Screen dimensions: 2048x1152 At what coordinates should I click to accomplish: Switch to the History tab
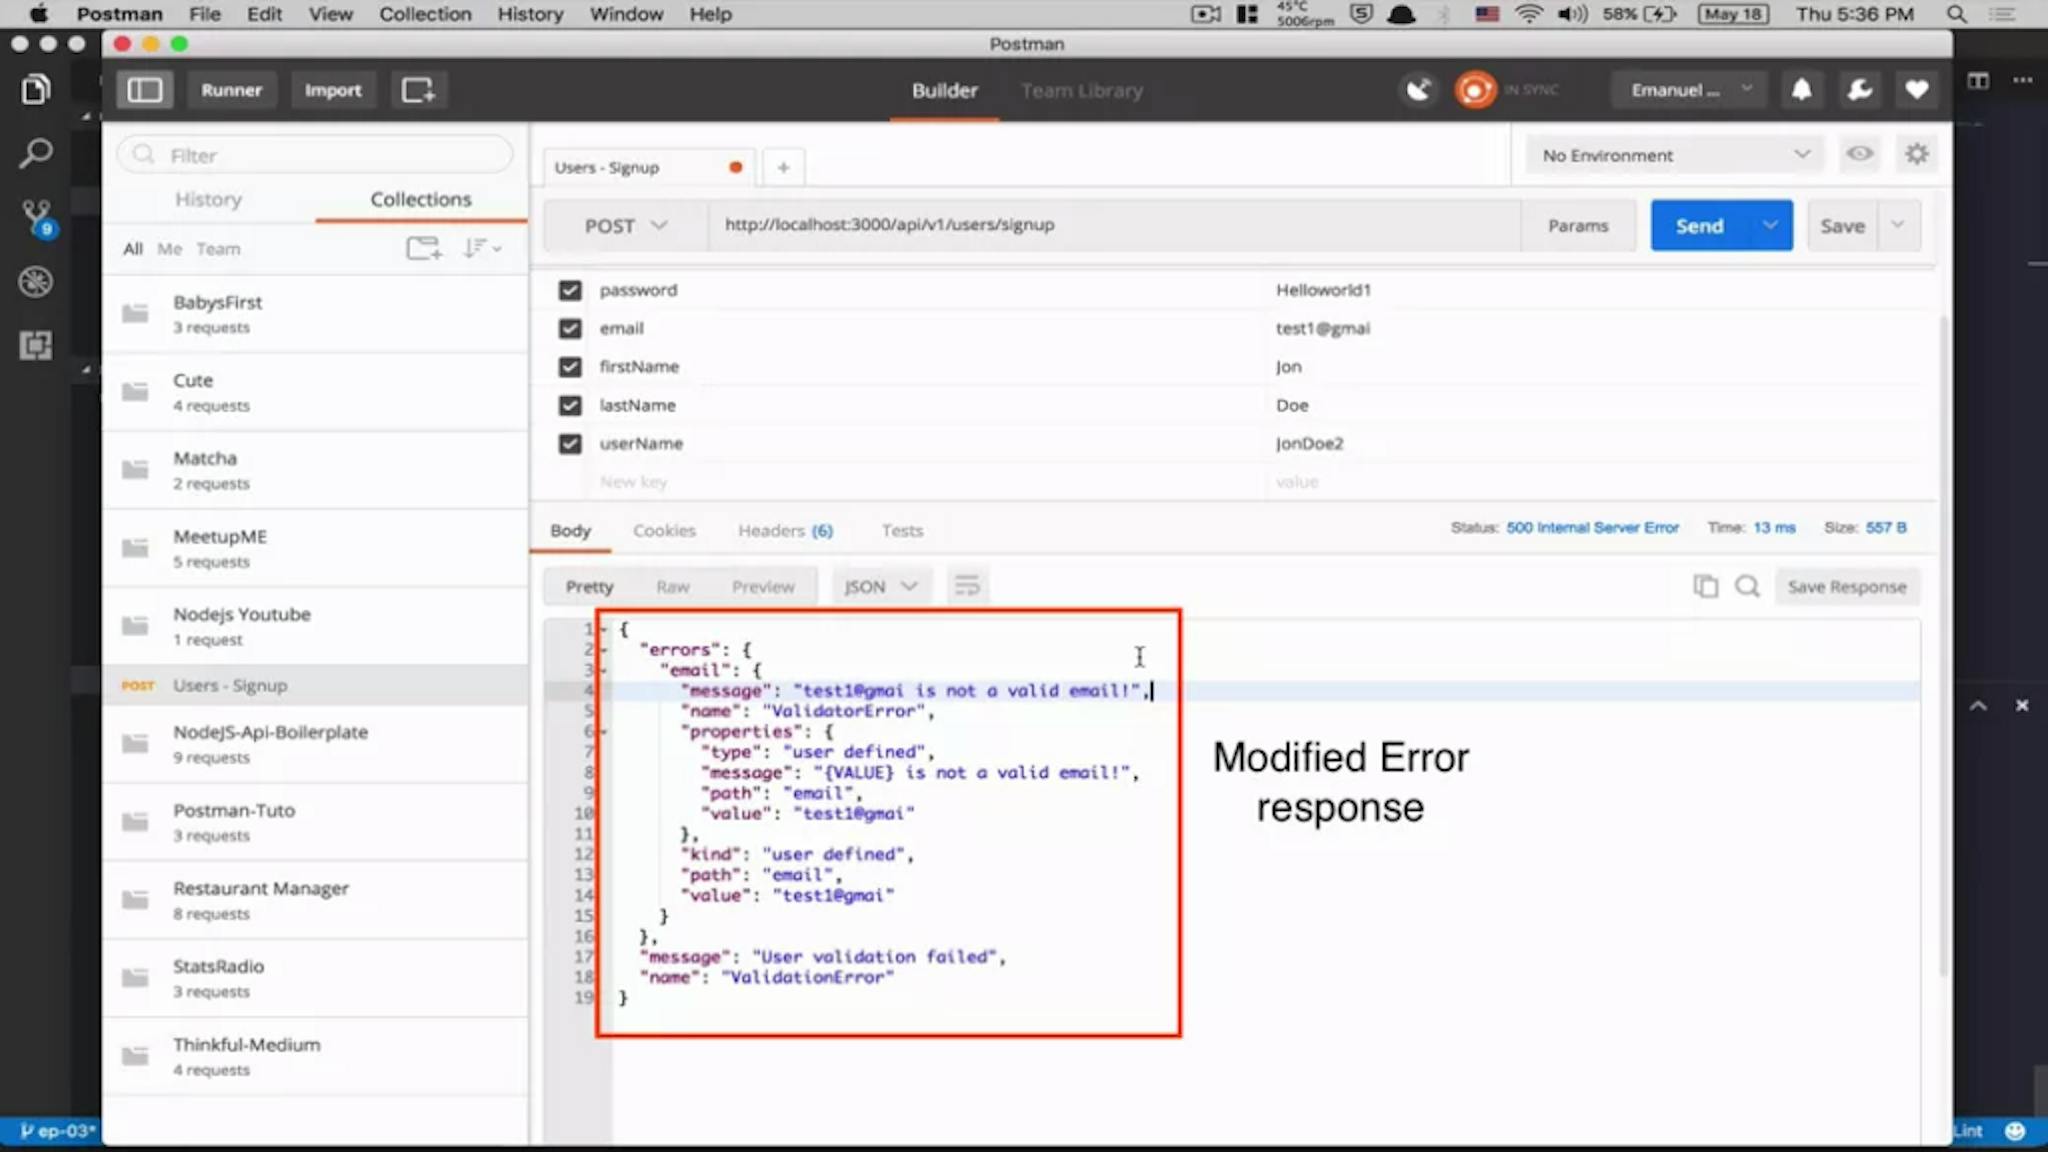coord(208,199)
